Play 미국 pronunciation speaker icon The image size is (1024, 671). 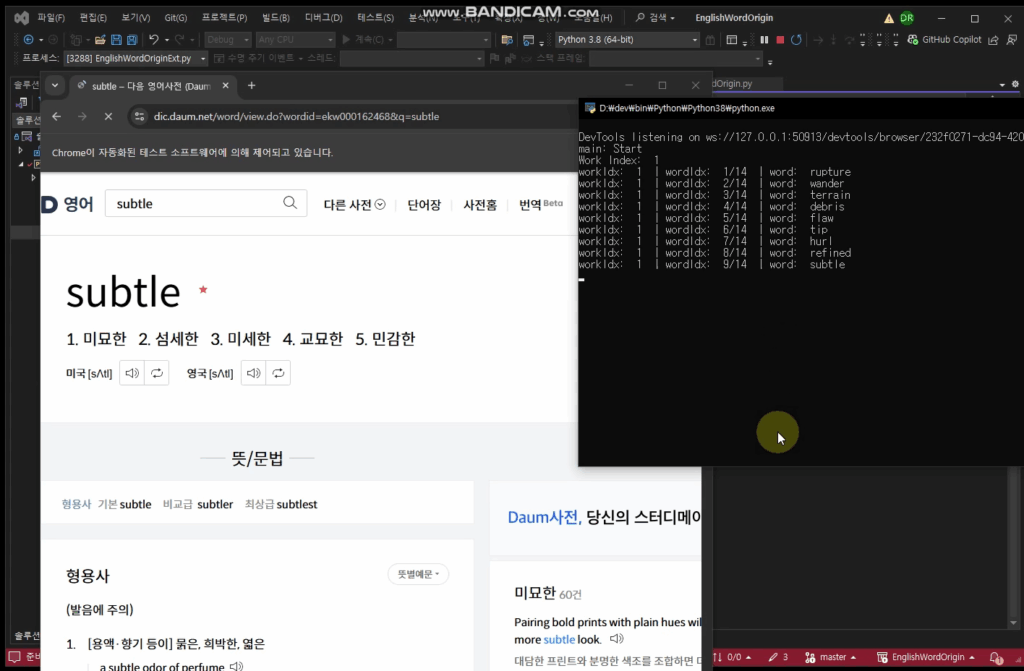[x=132, y=373]
